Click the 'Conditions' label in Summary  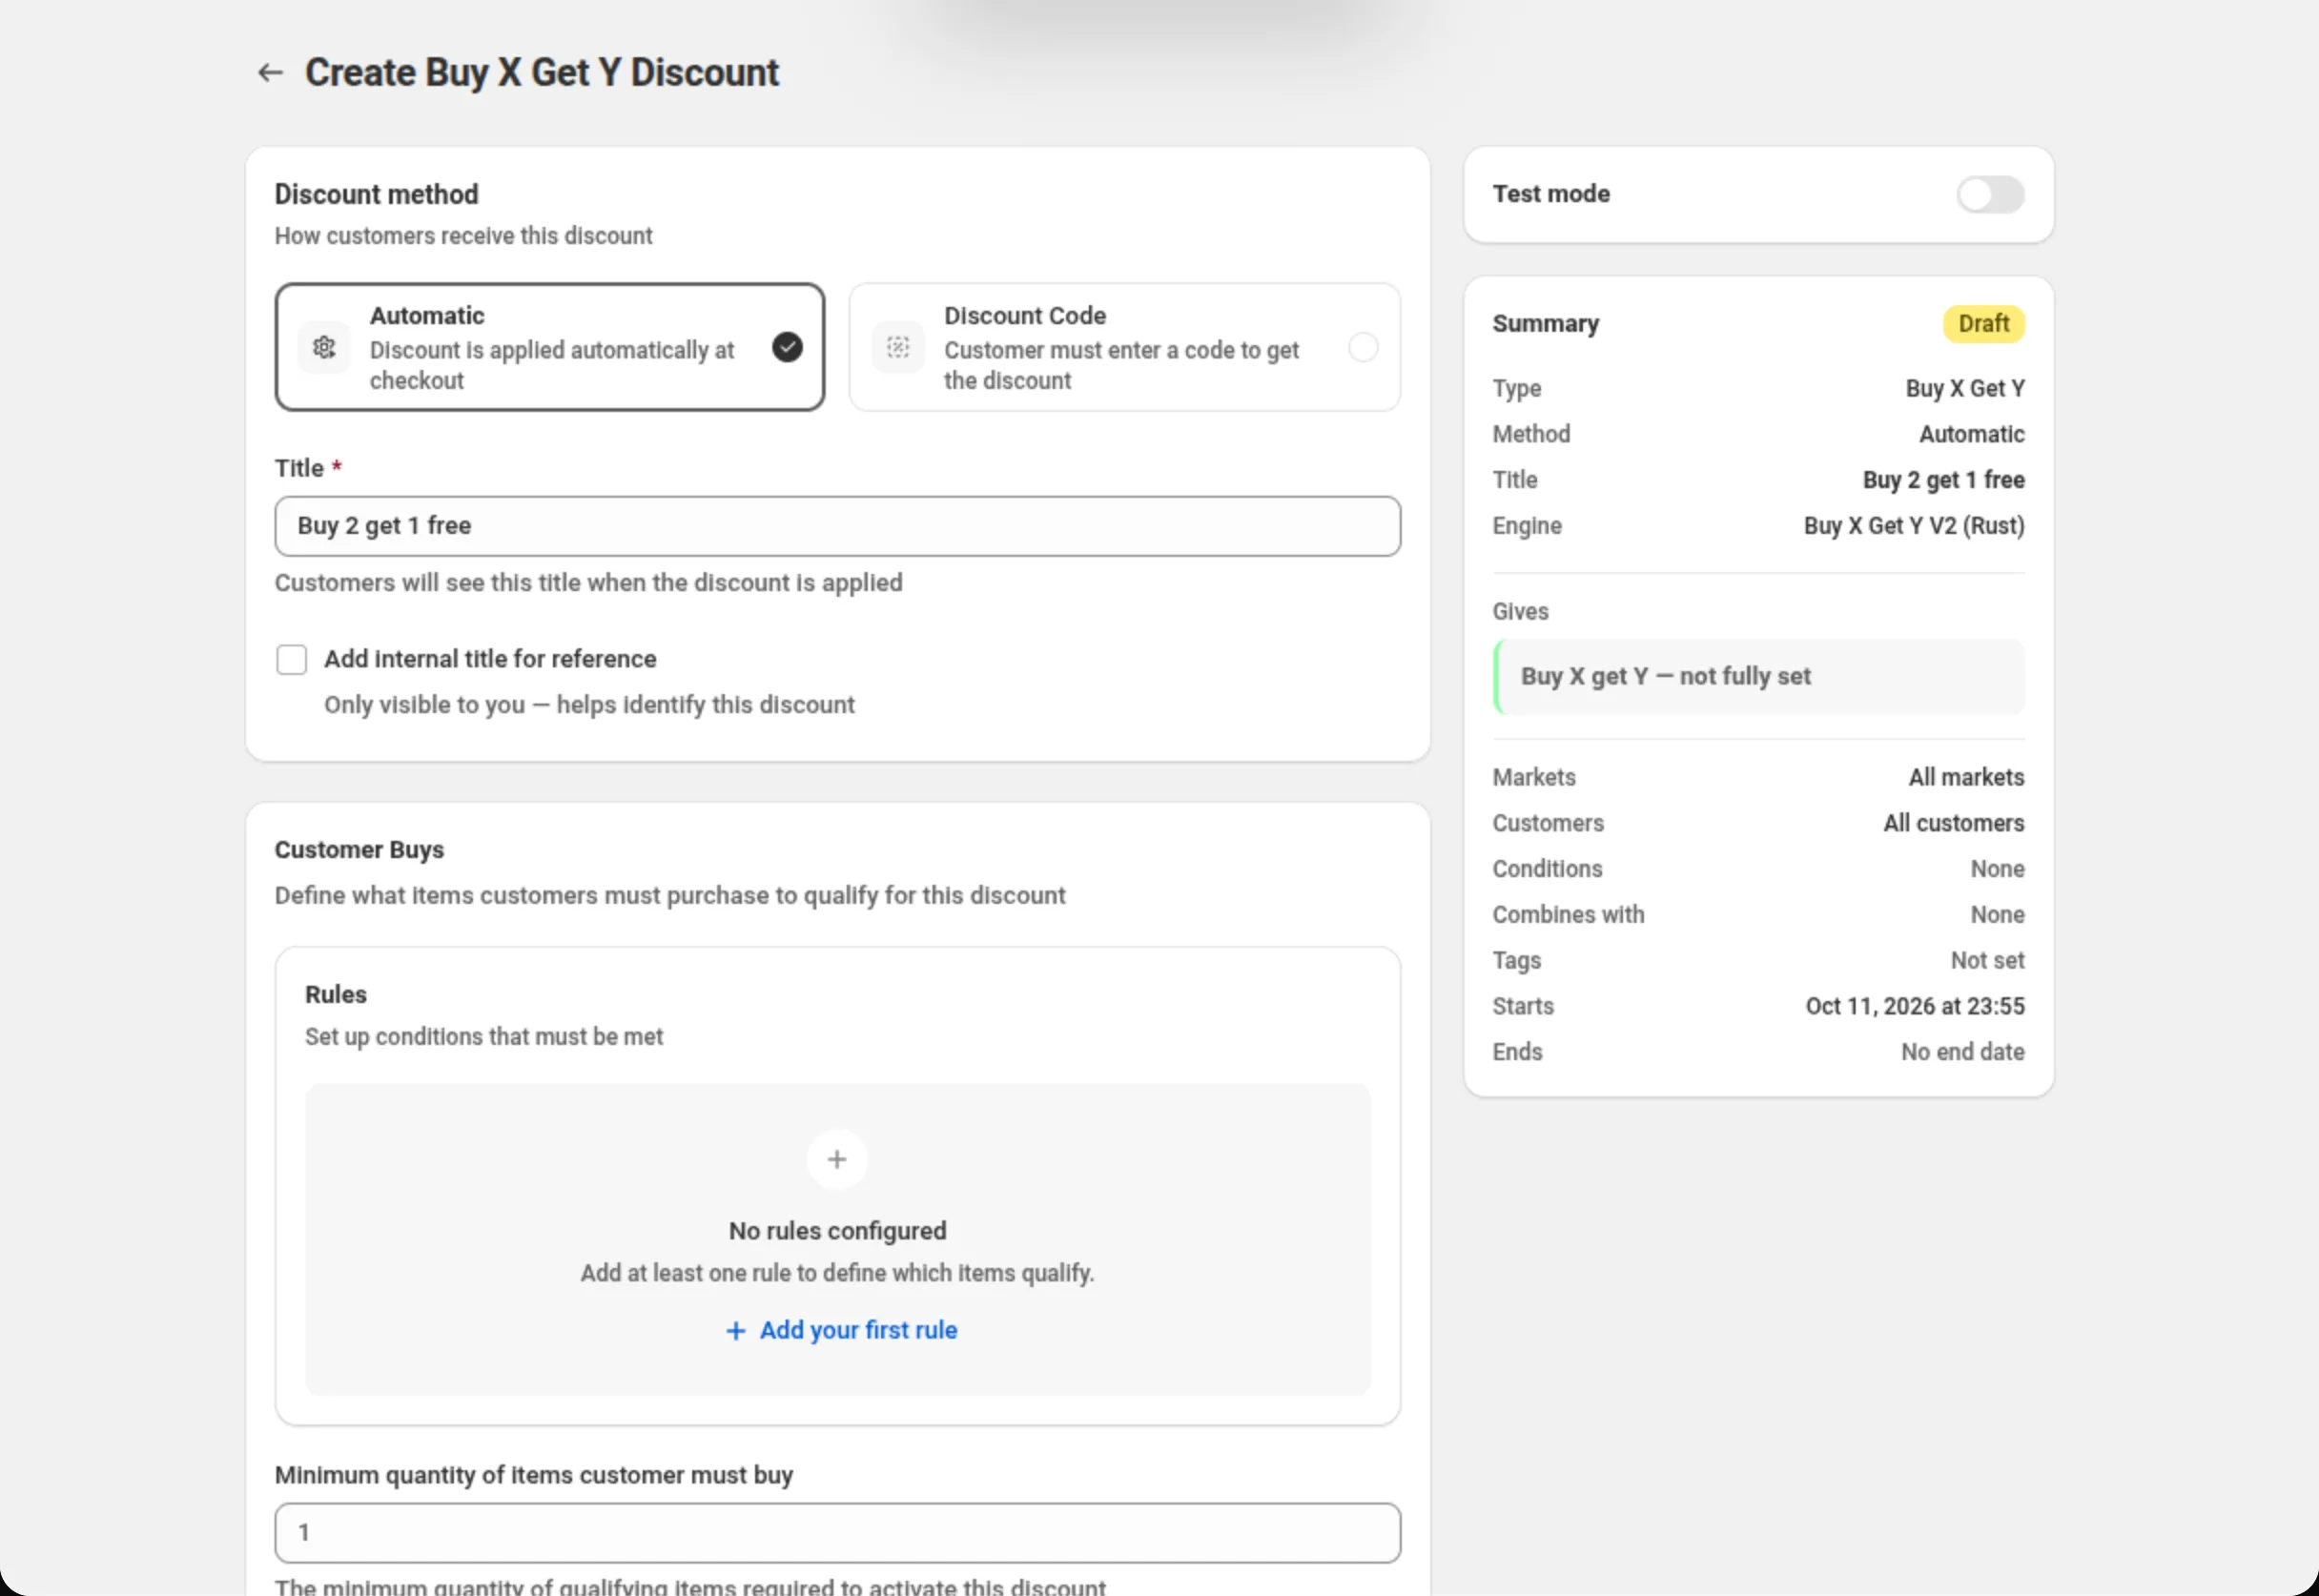click(x=1547, y=869)
